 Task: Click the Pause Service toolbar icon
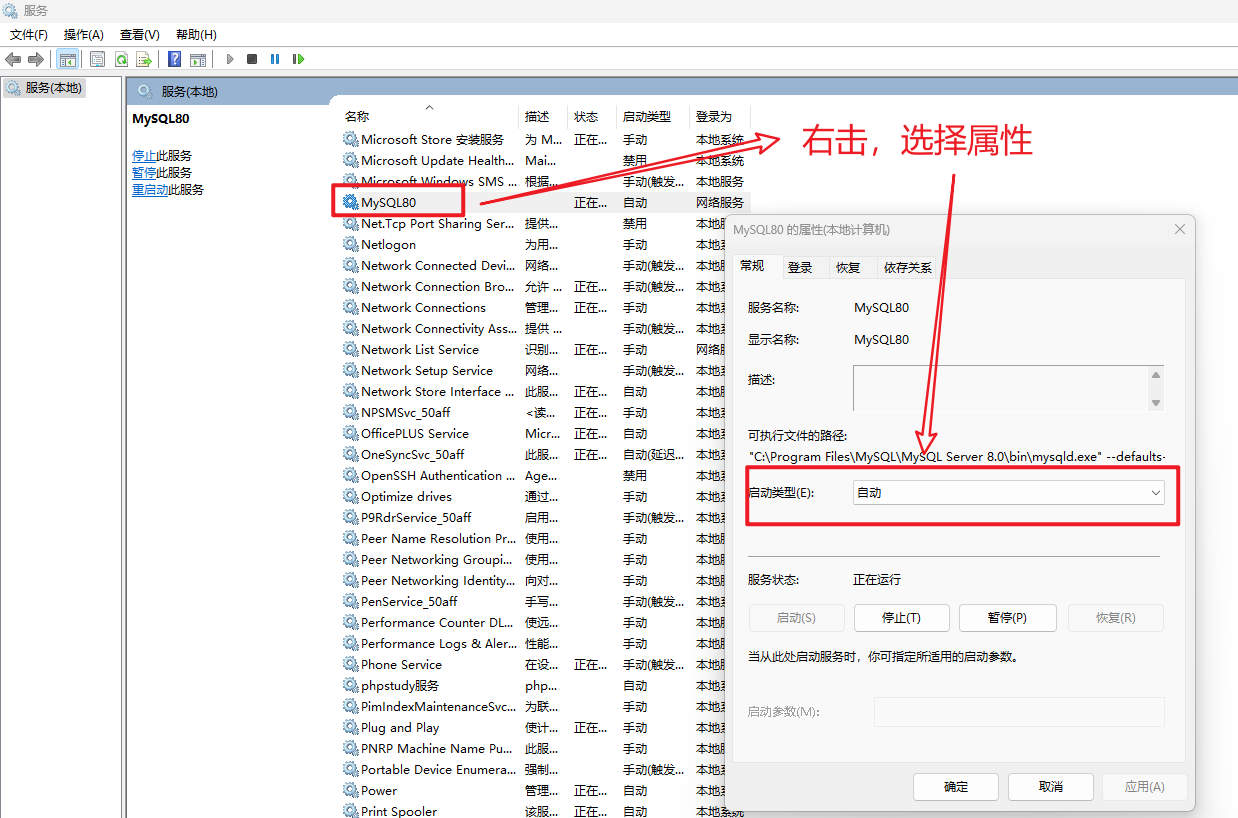coord(275,59)
